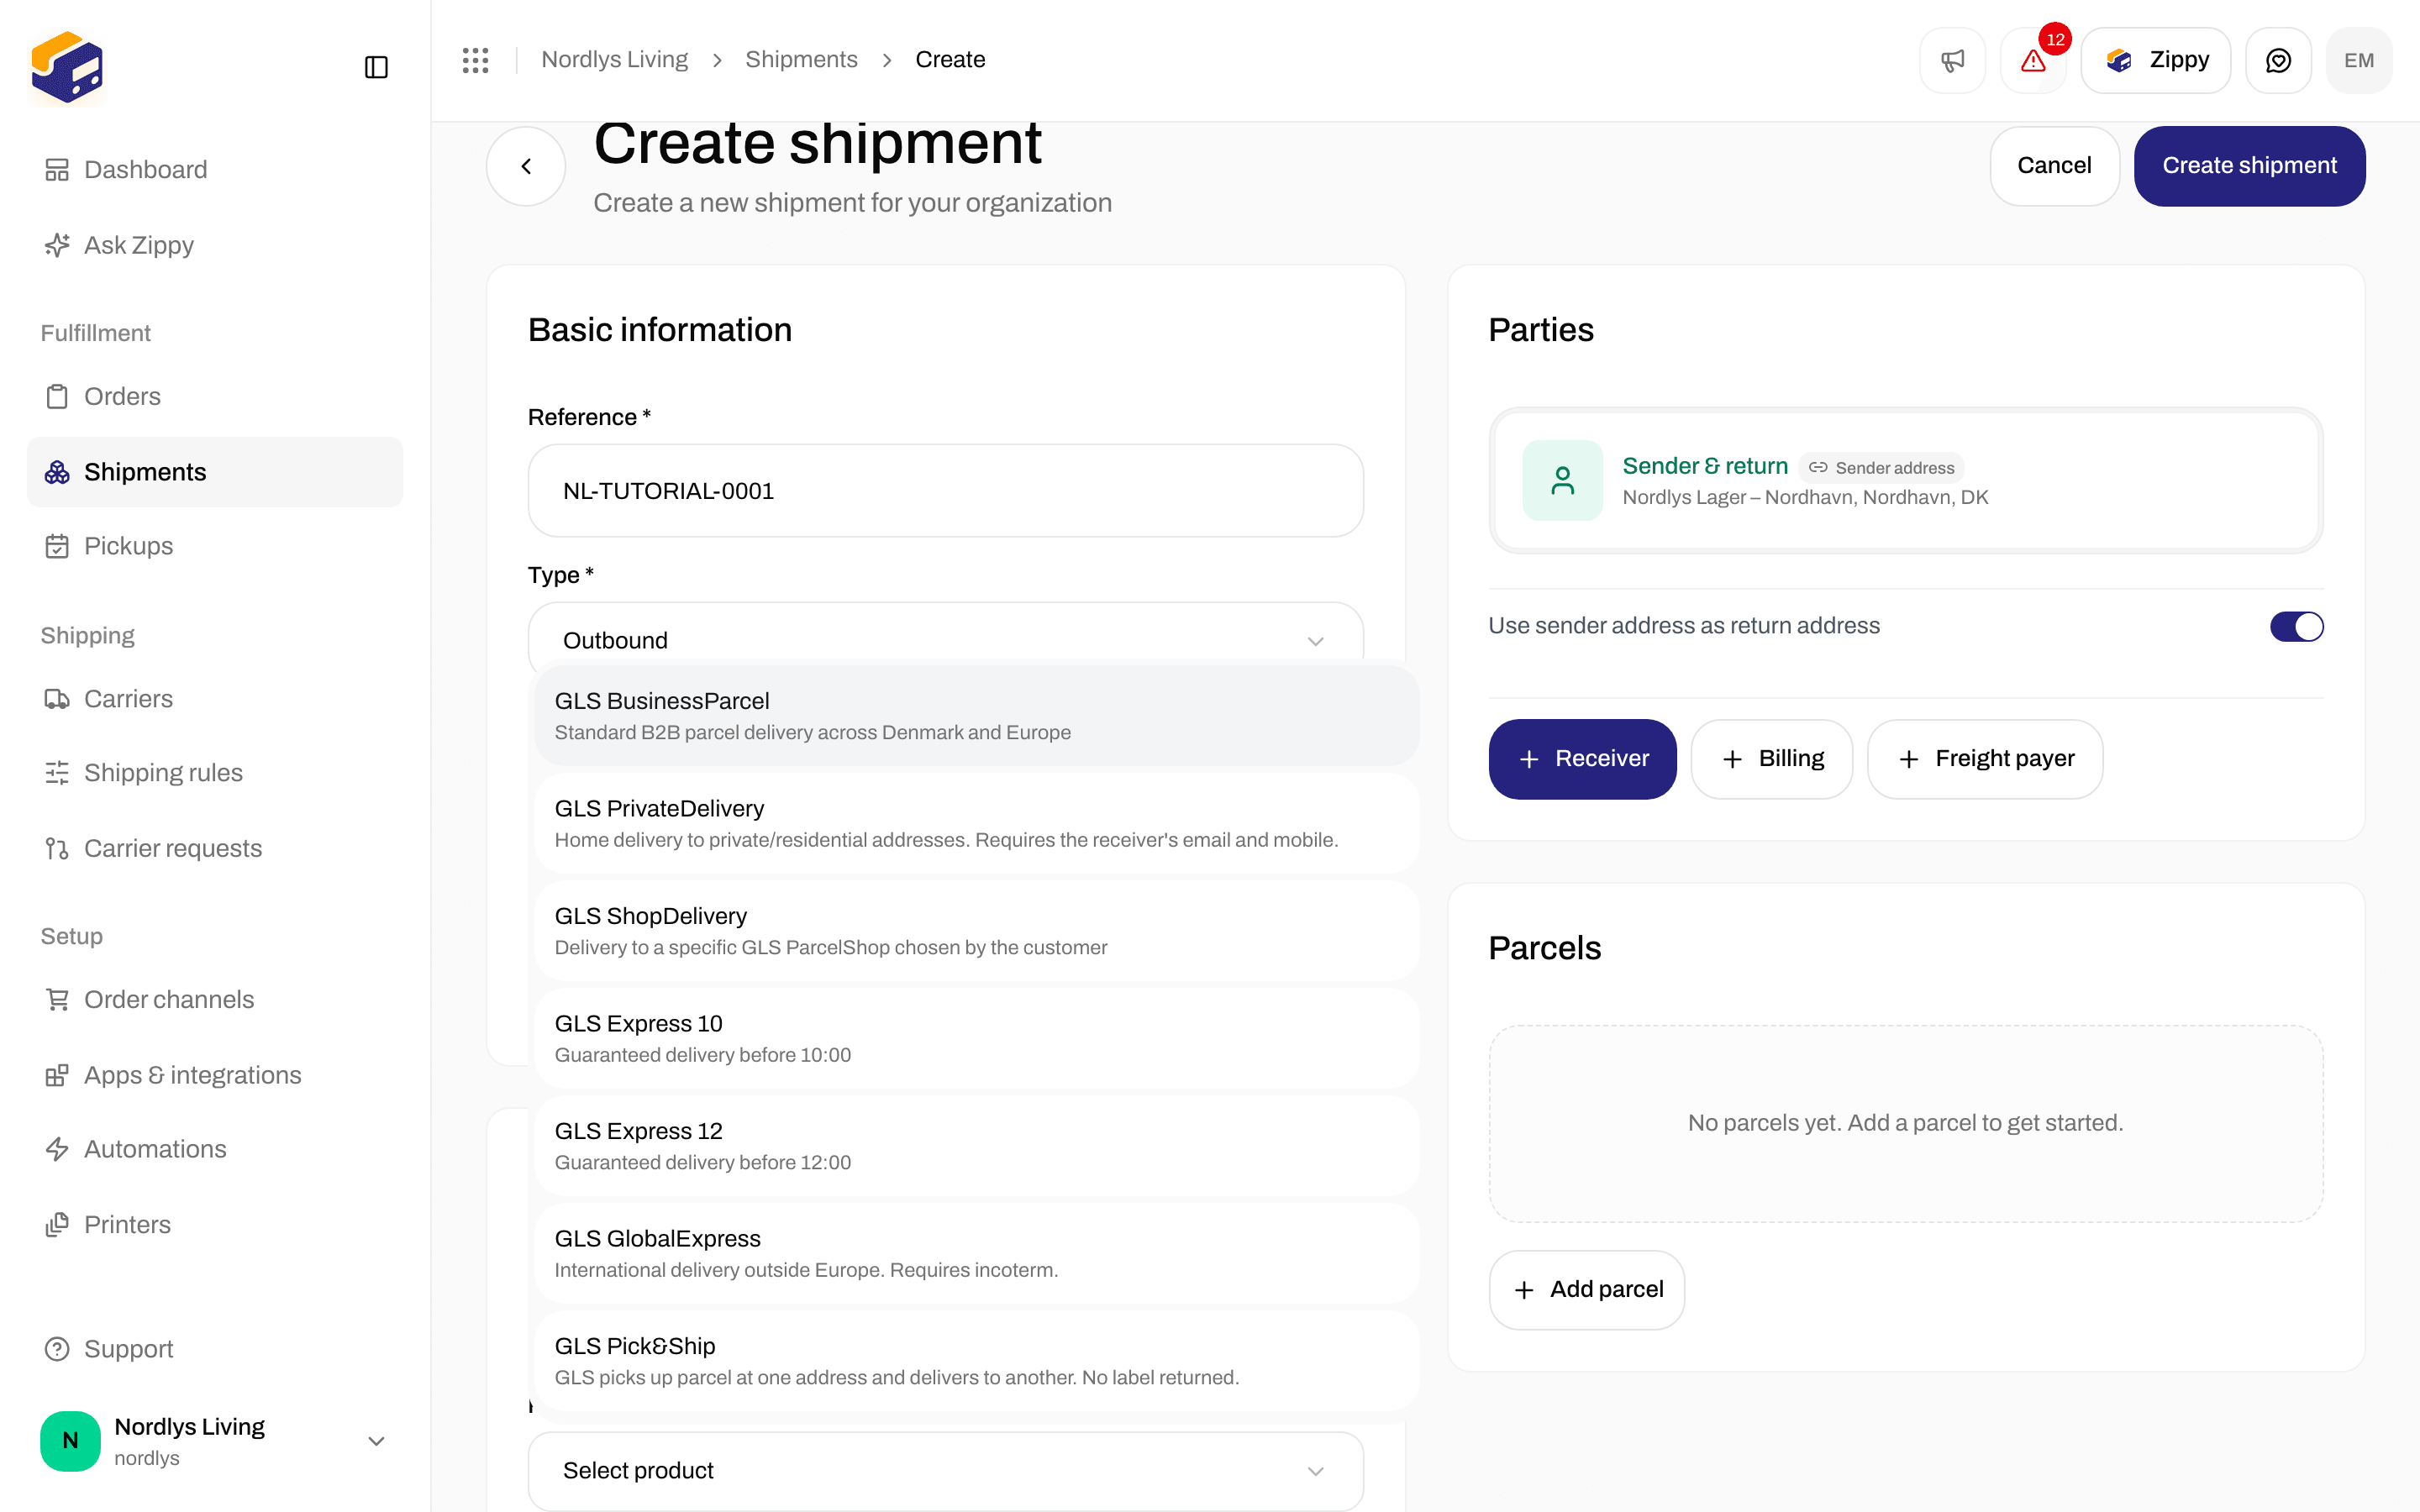Click the EM user avatar
Image resolution: width=2420 pixels, height=1512 pixels.
click(2359, 60)
